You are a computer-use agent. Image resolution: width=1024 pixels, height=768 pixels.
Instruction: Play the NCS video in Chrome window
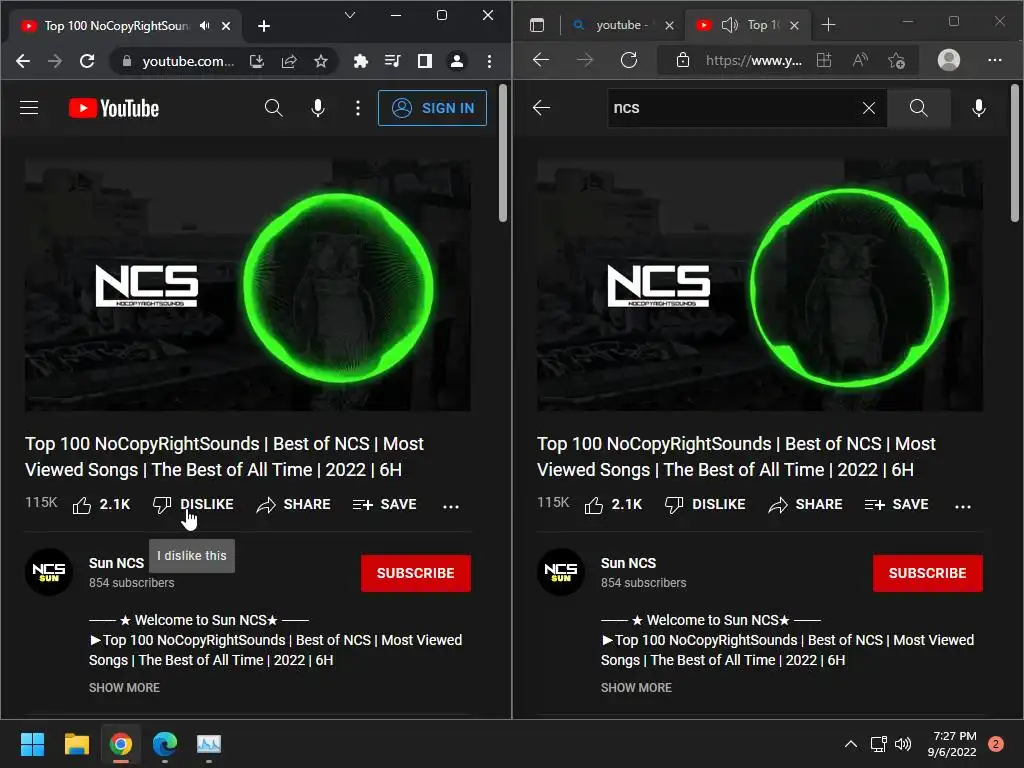(x=248, y=285)
